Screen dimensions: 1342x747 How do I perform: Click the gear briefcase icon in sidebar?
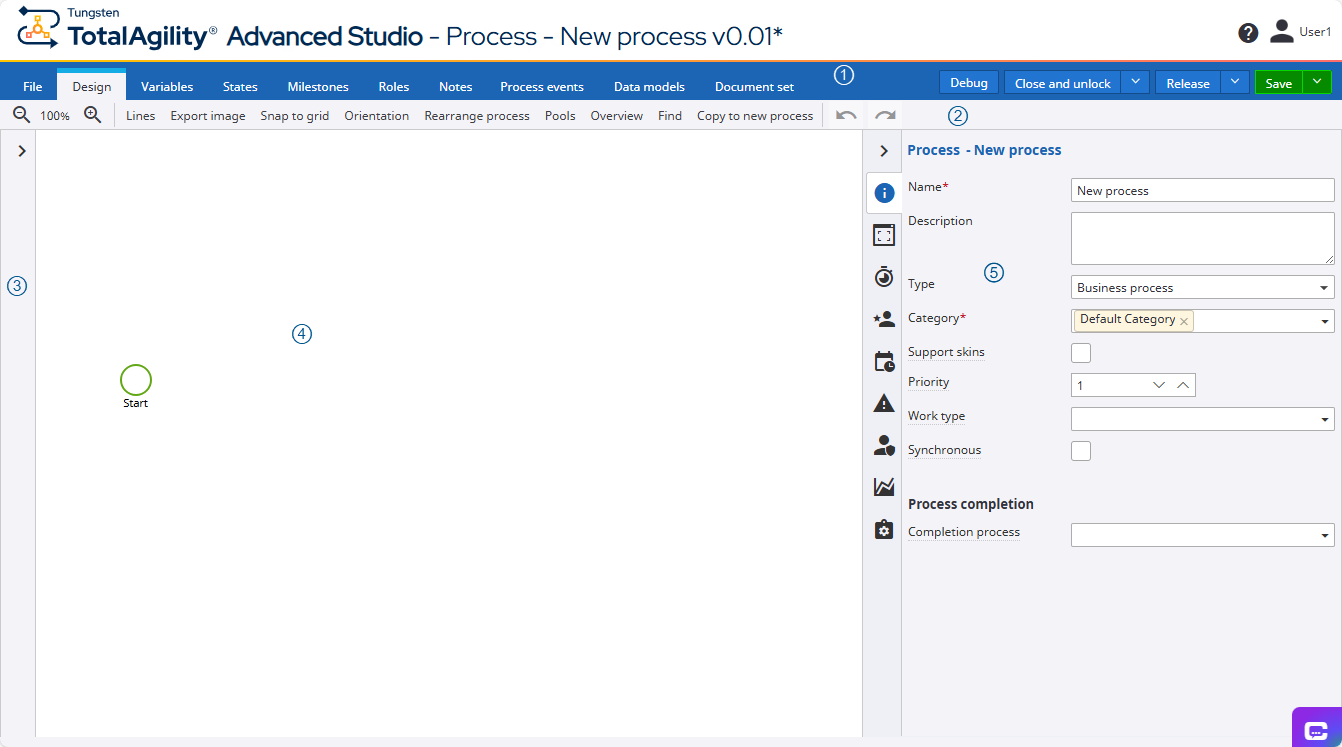[x=884, y=529]
